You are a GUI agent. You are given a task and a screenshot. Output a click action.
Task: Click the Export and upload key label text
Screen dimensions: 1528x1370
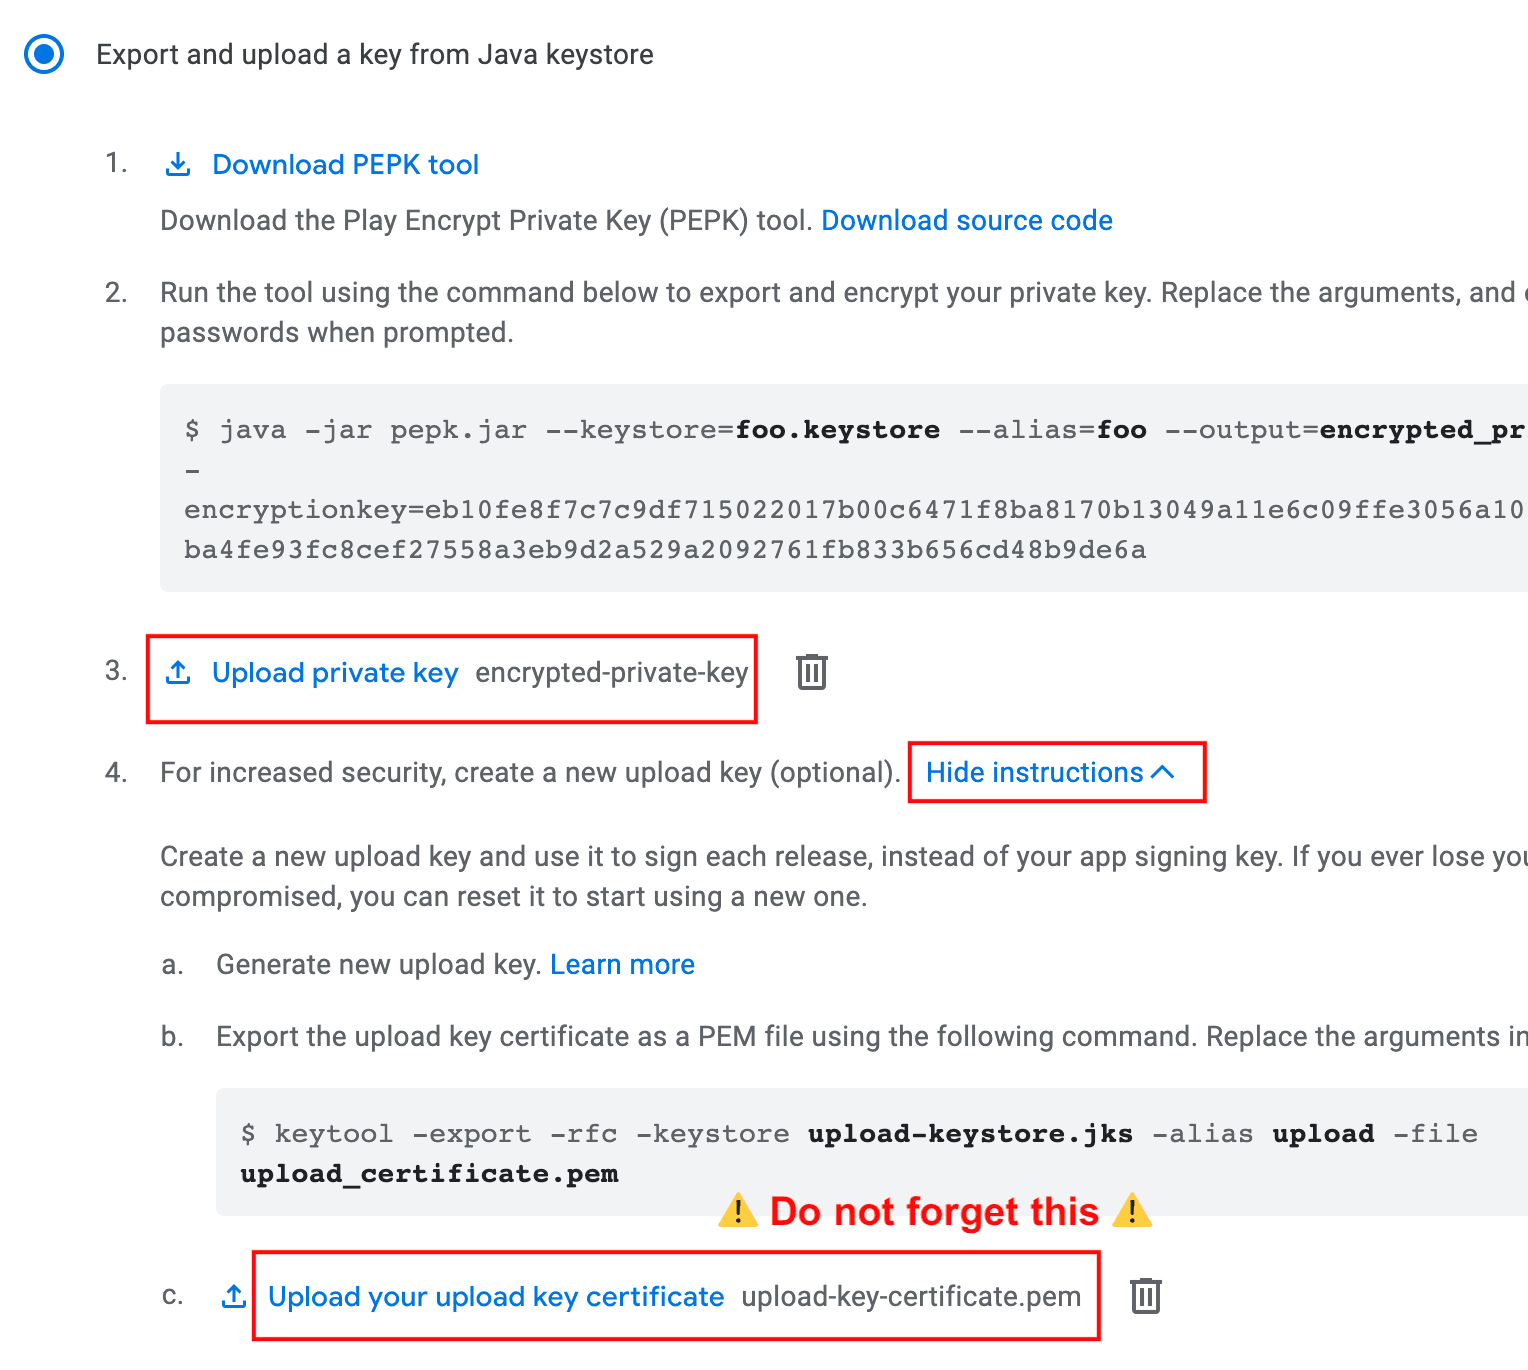point(374,54)
